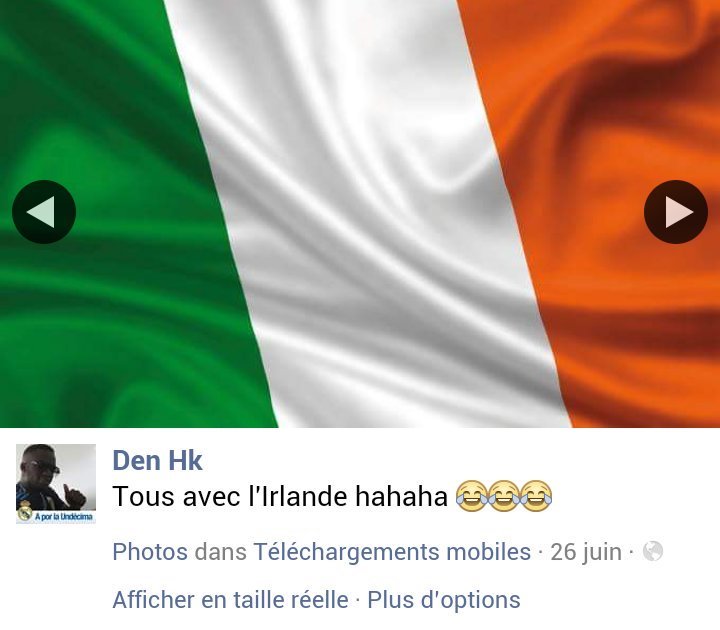Image resolution: width=720 pixels, height=630 pixels.
Task: Click the 26 juin post date
Action: pos(586,552)
